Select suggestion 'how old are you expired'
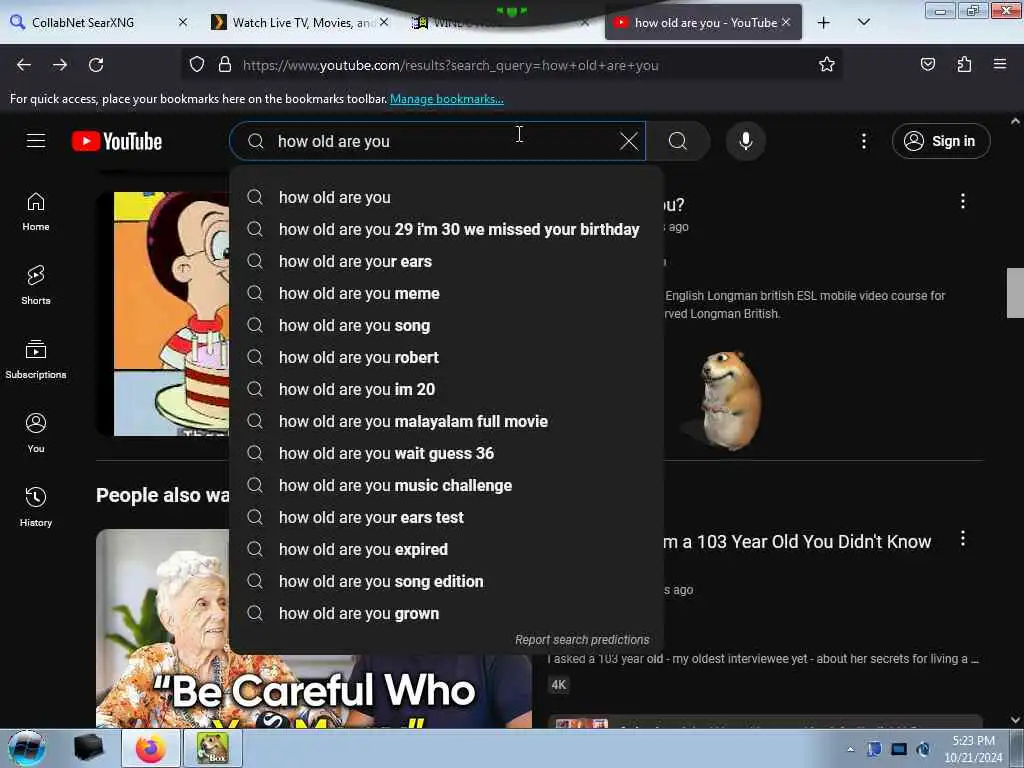The image size is (1024, 768). pos(447,549)
